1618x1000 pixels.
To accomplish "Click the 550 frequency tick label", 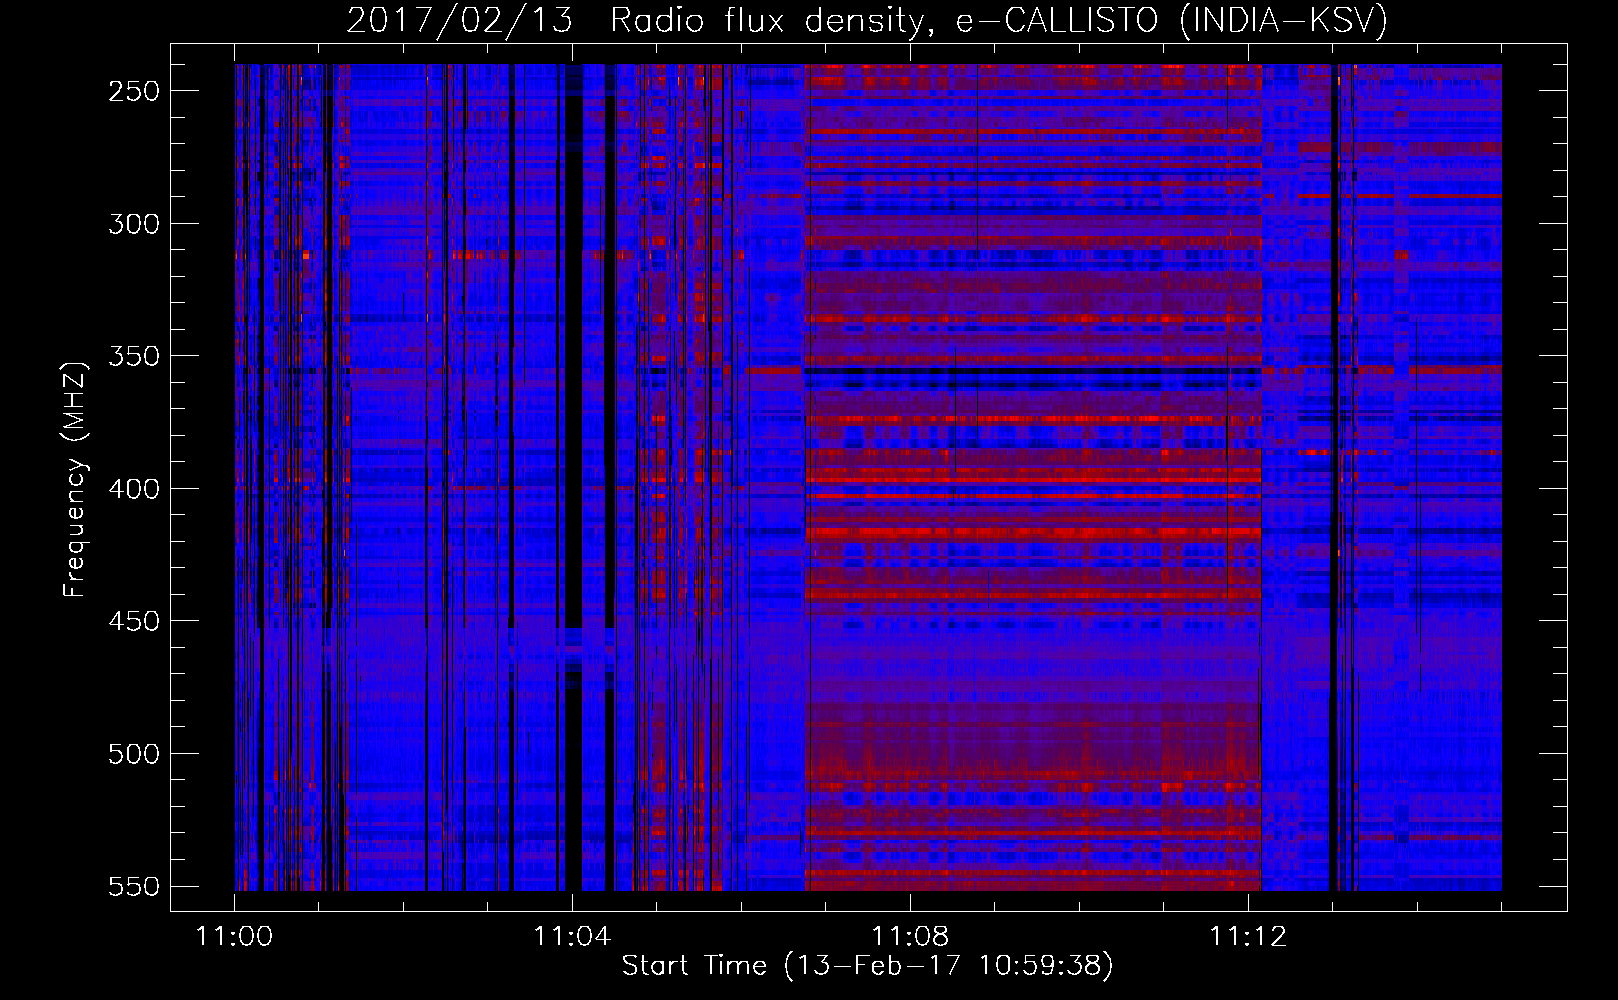I will point(134,886).
